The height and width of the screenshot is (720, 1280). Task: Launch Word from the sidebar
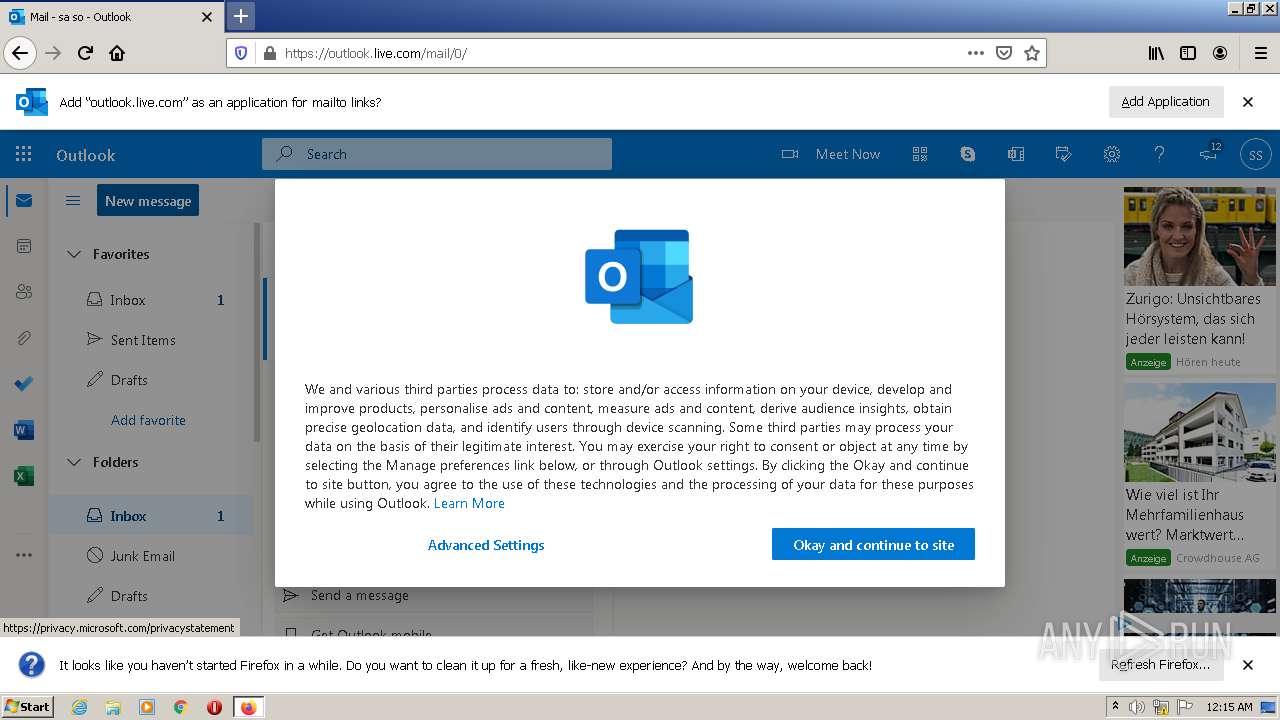tap(24, 430)
